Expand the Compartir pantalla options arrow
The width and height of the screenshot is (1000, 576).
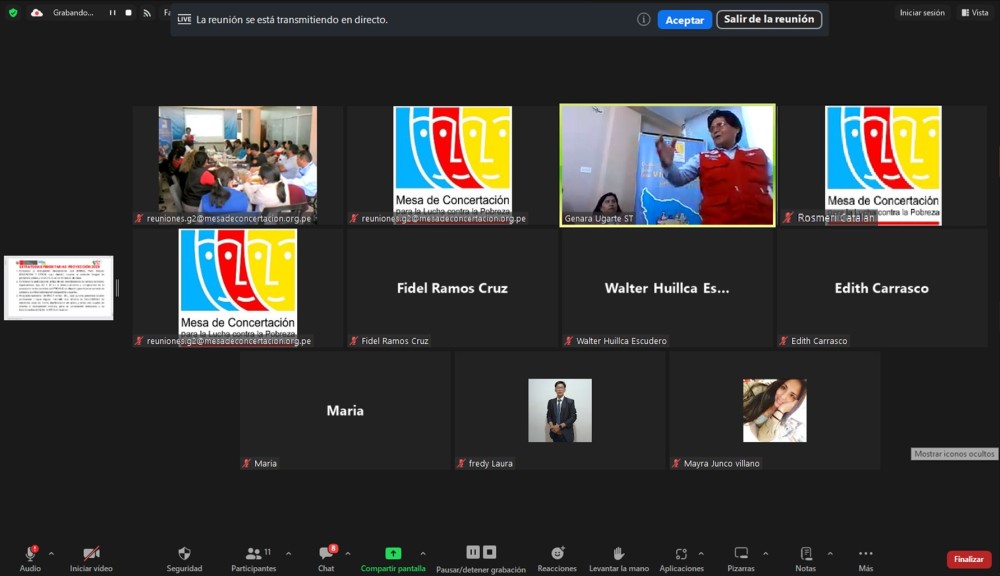point(423,553)
